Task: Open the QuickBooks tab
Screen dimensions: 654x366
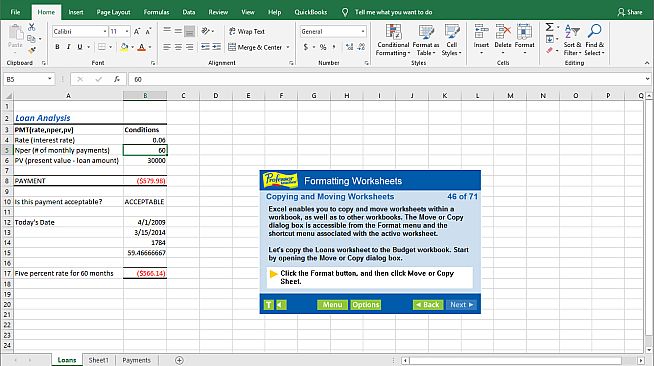Action: coord(311,12)
